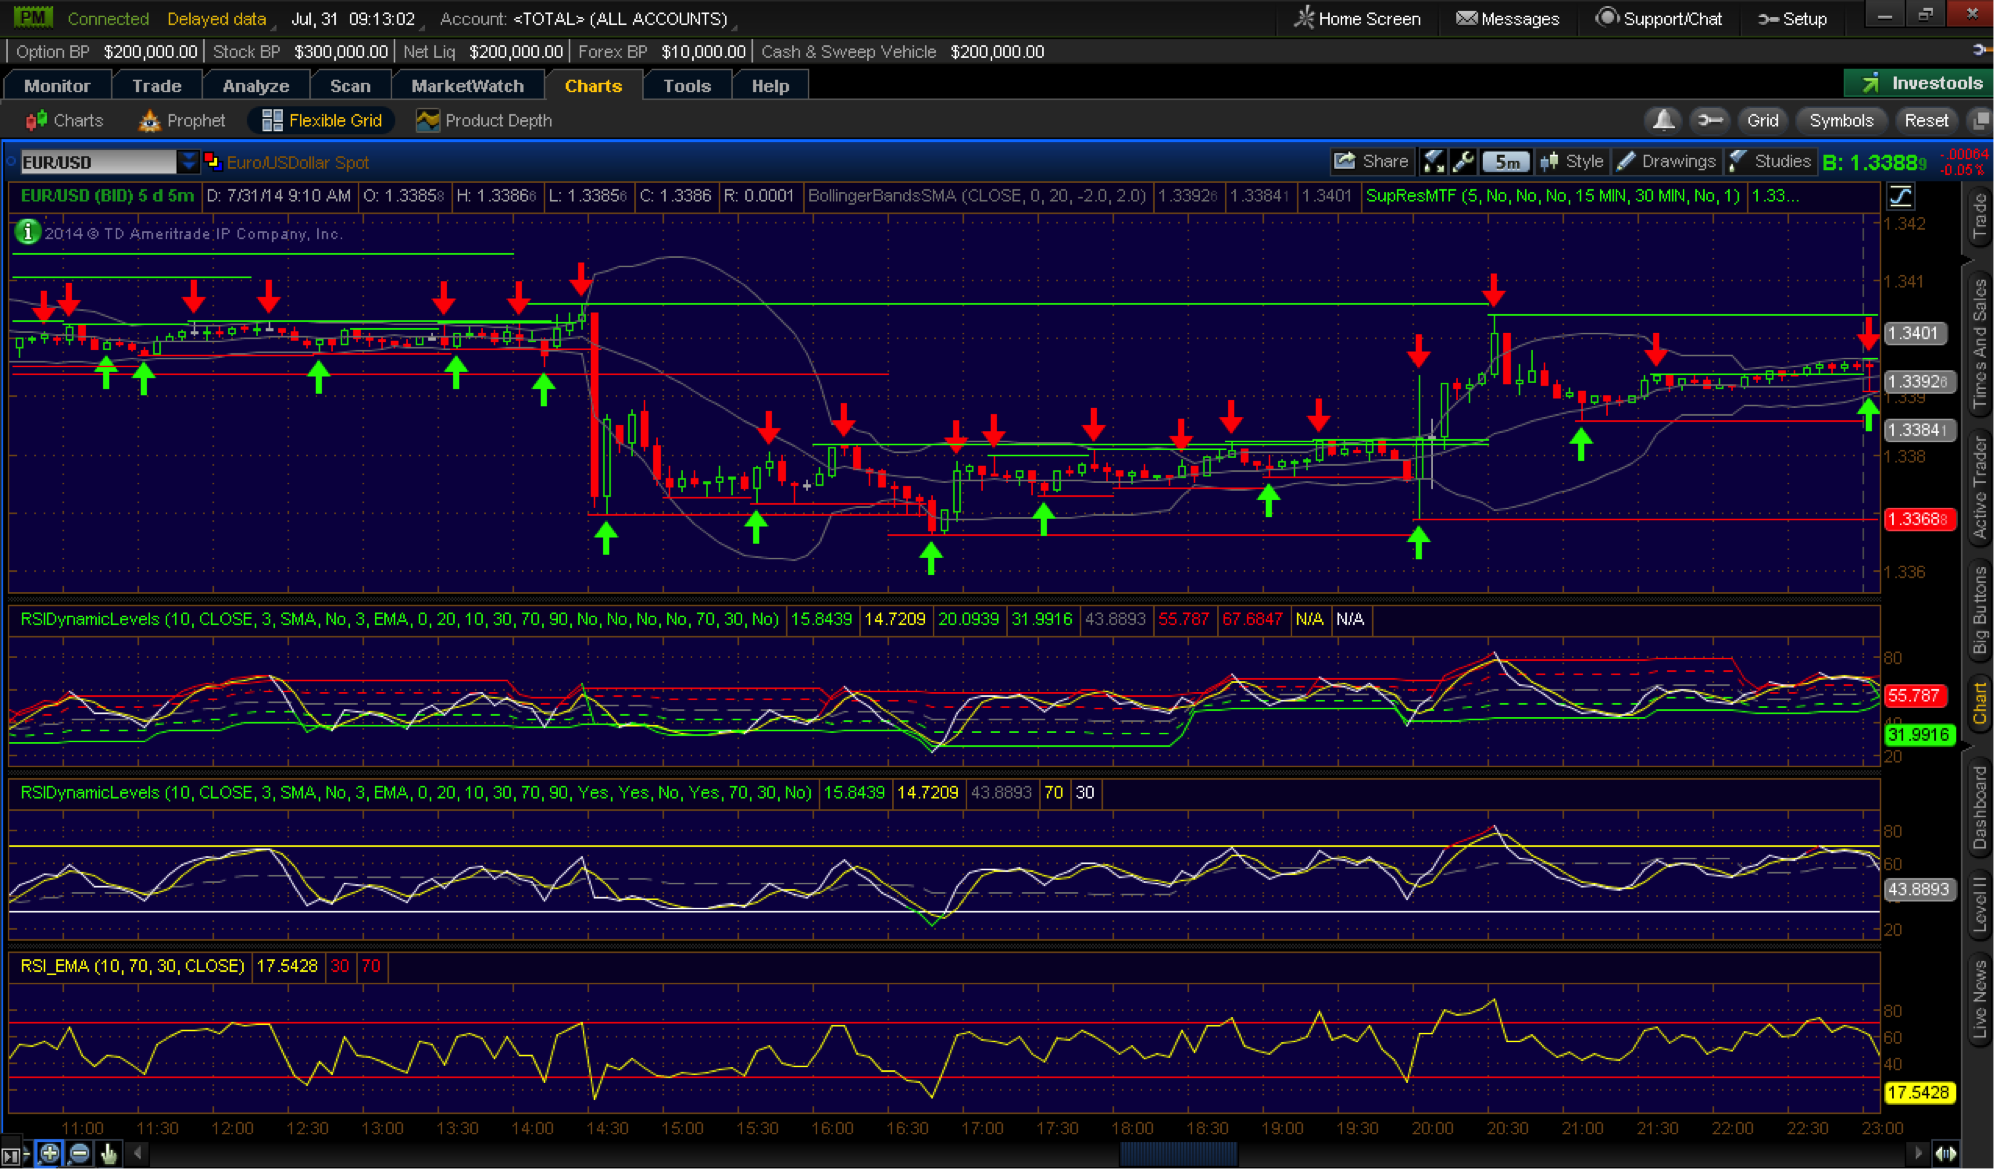The height and width of the screenshot is (1169, 1994).
Task: Select the Flexible Grid sub-tab
Action: (x=322, y=120)
